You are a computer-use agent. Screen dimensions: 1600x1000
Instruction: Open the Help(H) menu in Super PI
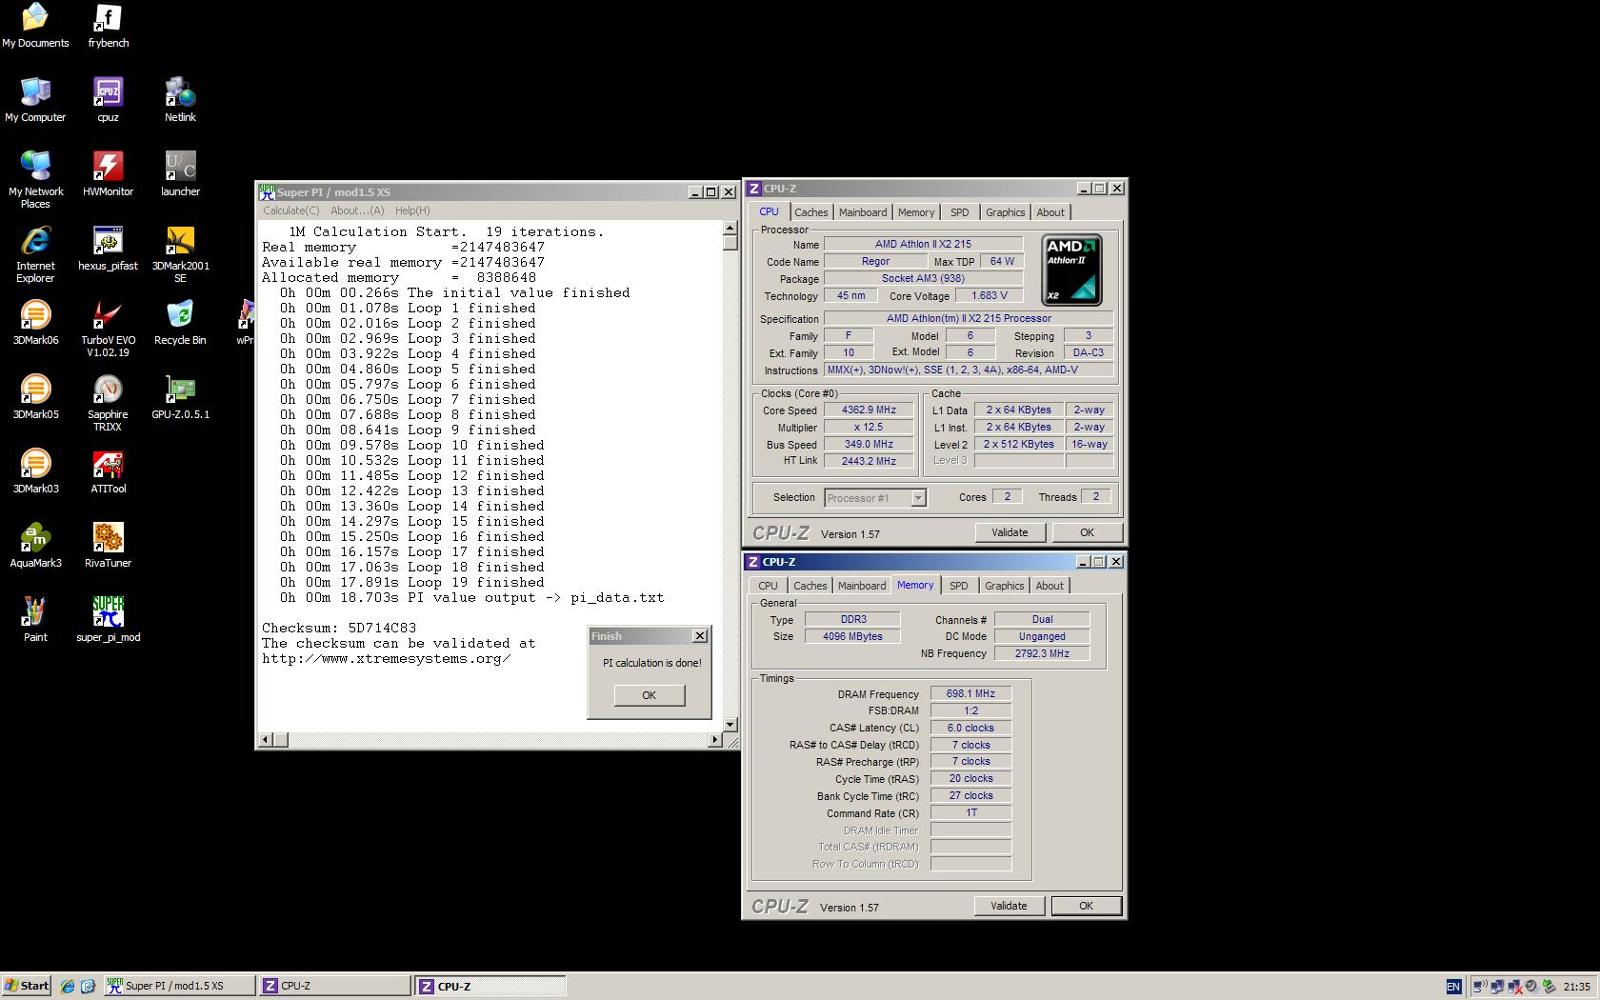412,211
